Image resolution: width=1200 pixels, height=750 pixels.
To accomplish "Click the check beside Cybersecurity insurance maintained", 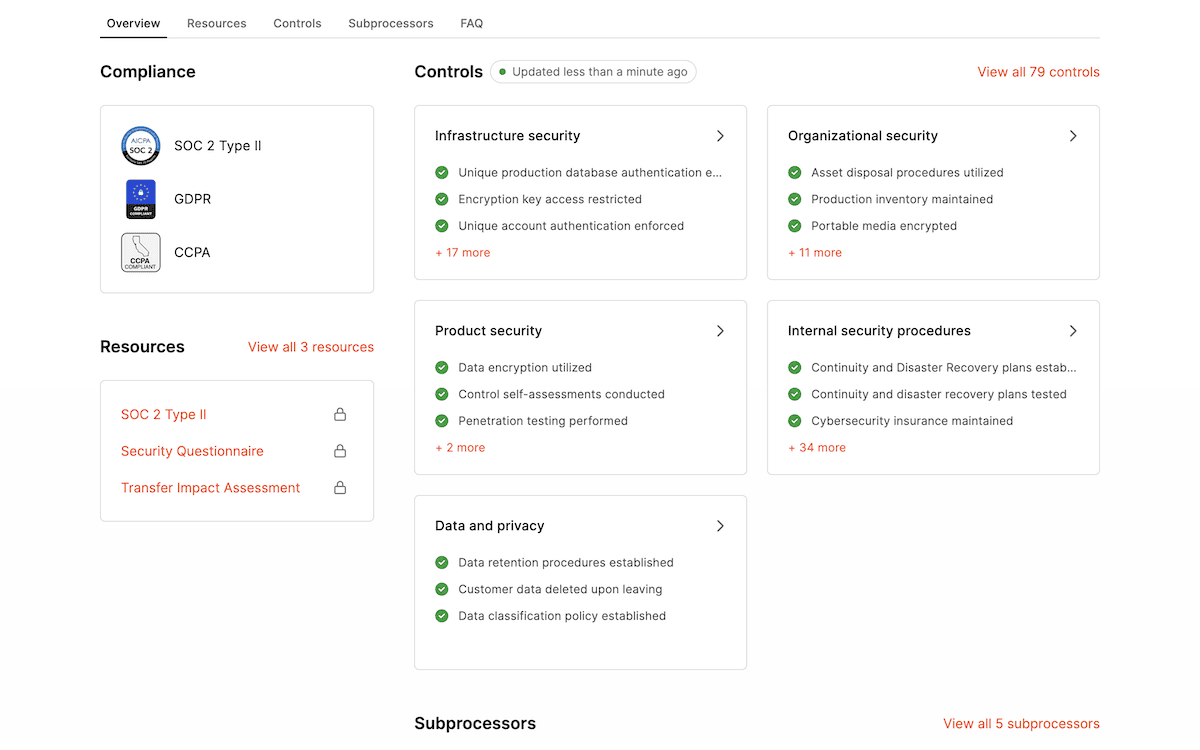I will [794, 421].
